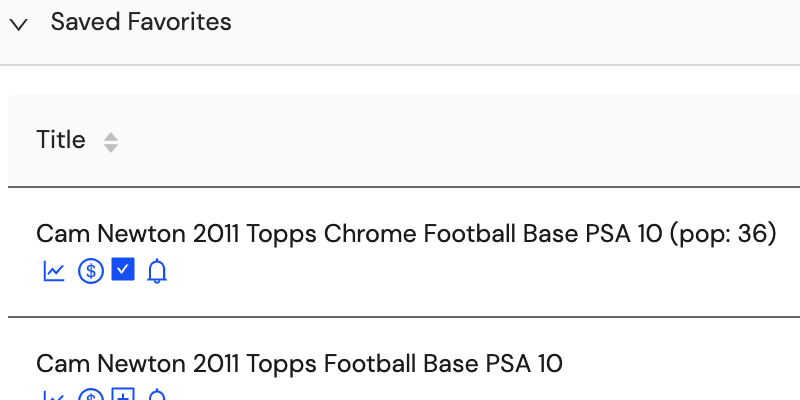800x400 pixels.
Task: Sort table by the Title column header
Action: [61, 140]
